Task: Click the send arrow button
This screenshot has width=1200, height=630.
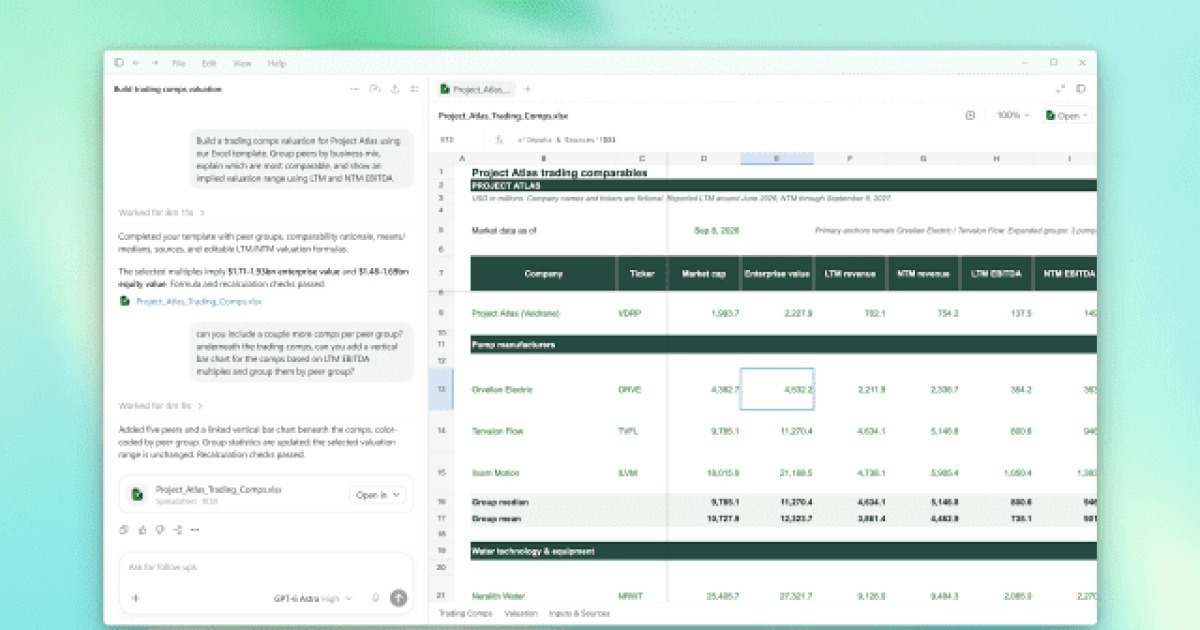Action: (398, 598)
